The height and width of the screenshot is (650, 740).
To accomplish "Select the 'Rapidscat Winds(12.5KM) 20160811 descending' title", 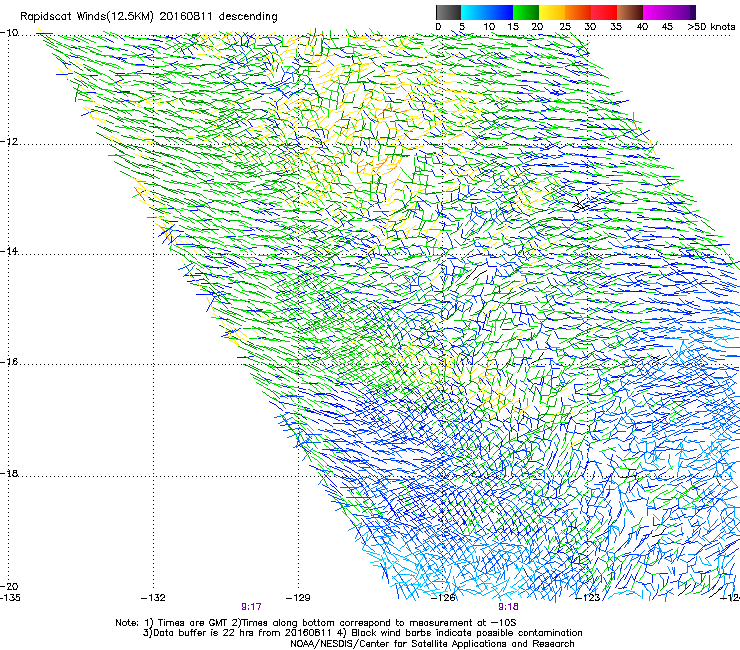I will point(149,17).
